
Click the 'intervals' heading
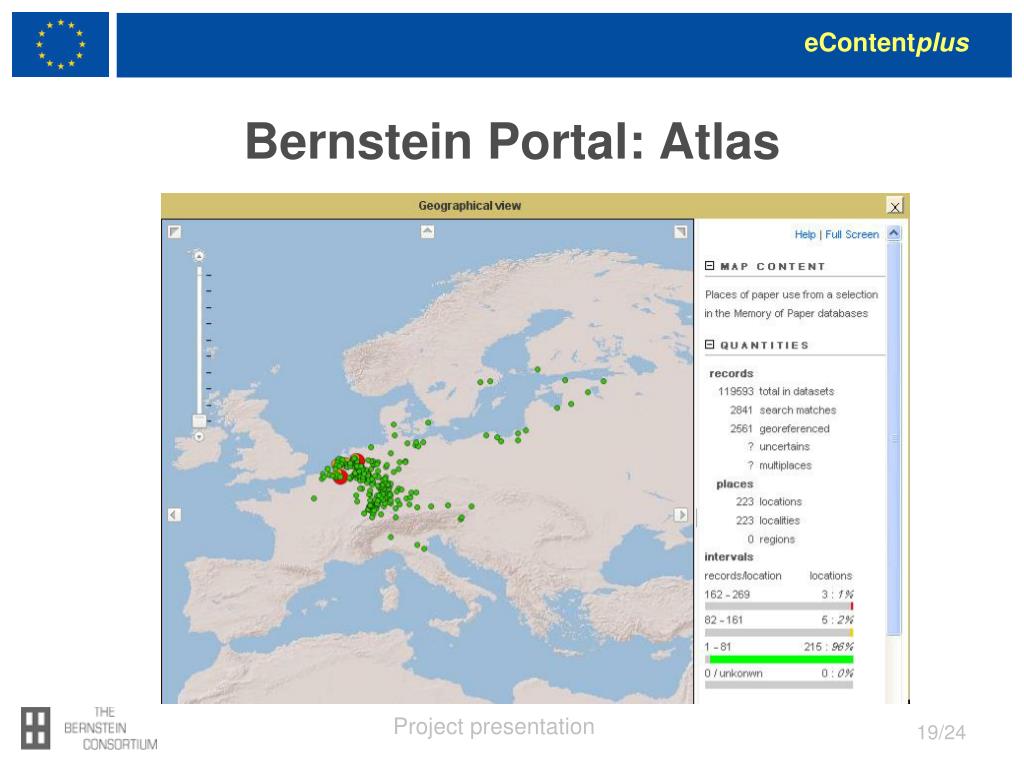click(729, 557)
